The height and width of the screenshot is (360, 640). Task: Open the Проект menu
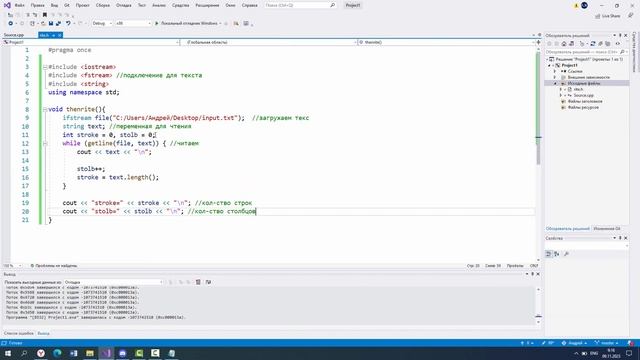[x=82, y=5]
